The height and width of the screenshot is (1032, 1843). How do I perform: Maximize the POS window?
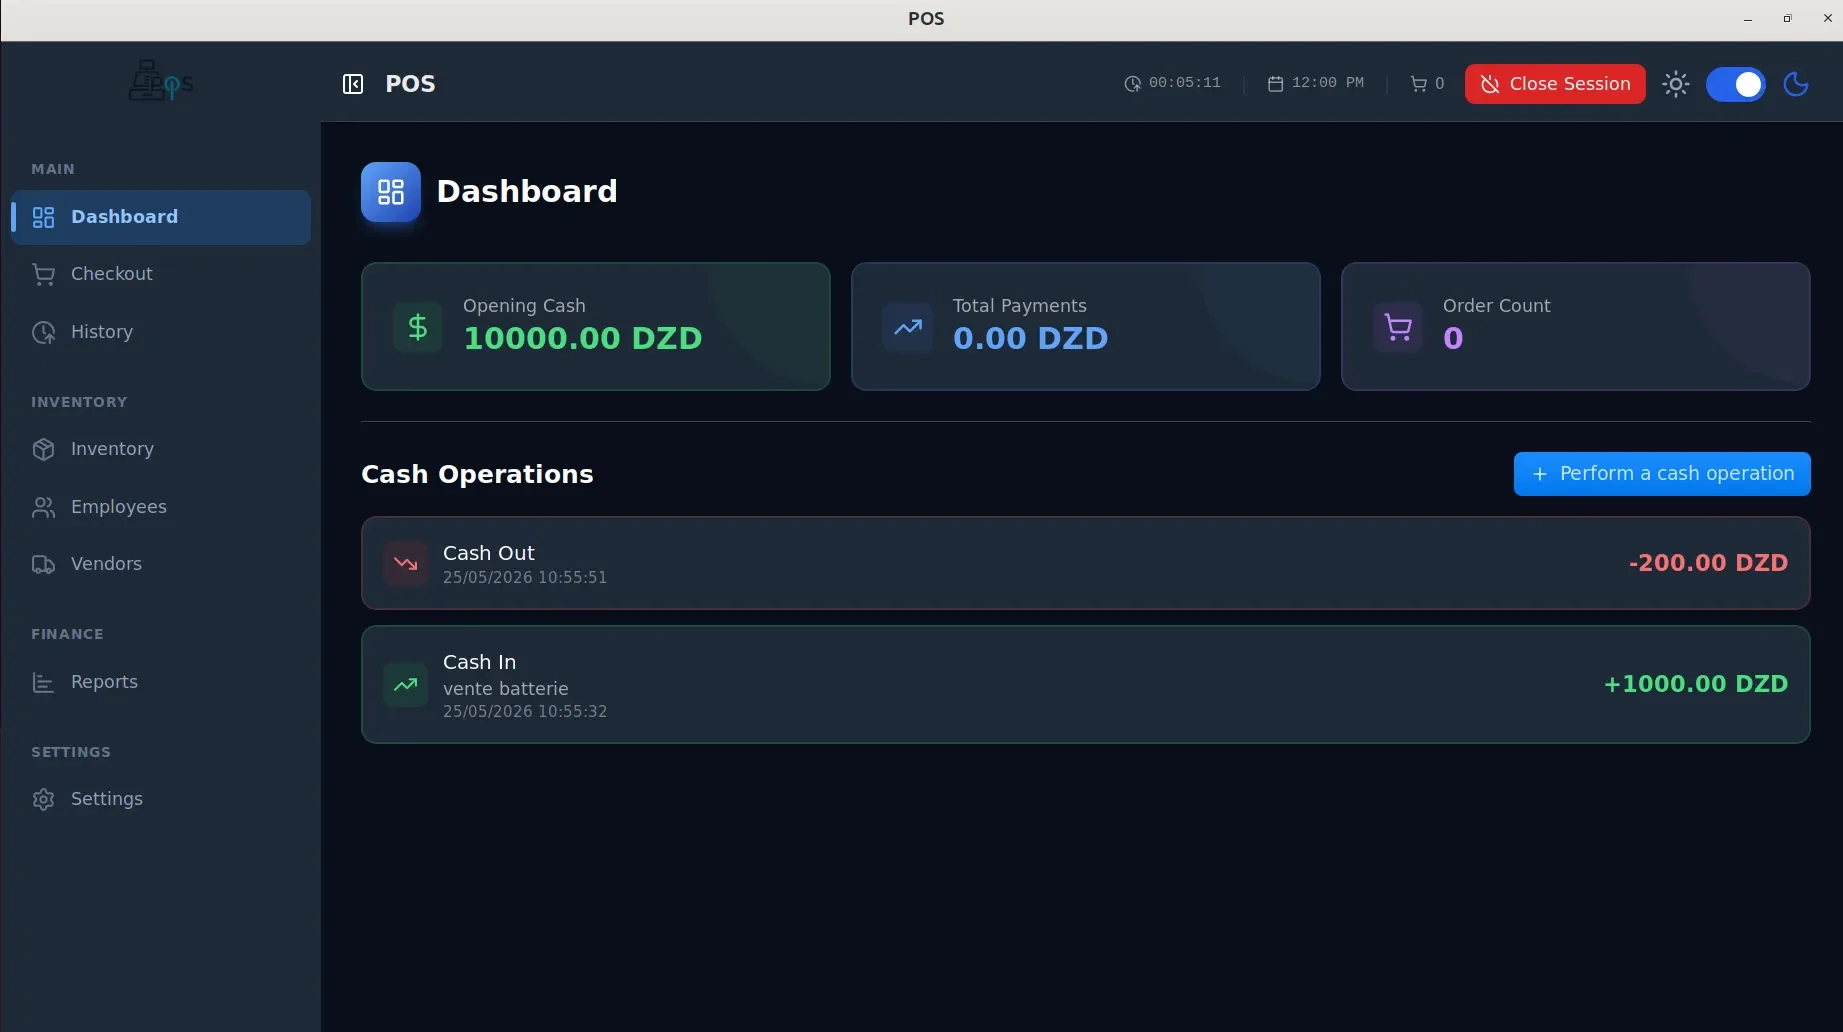(1787, 19)
